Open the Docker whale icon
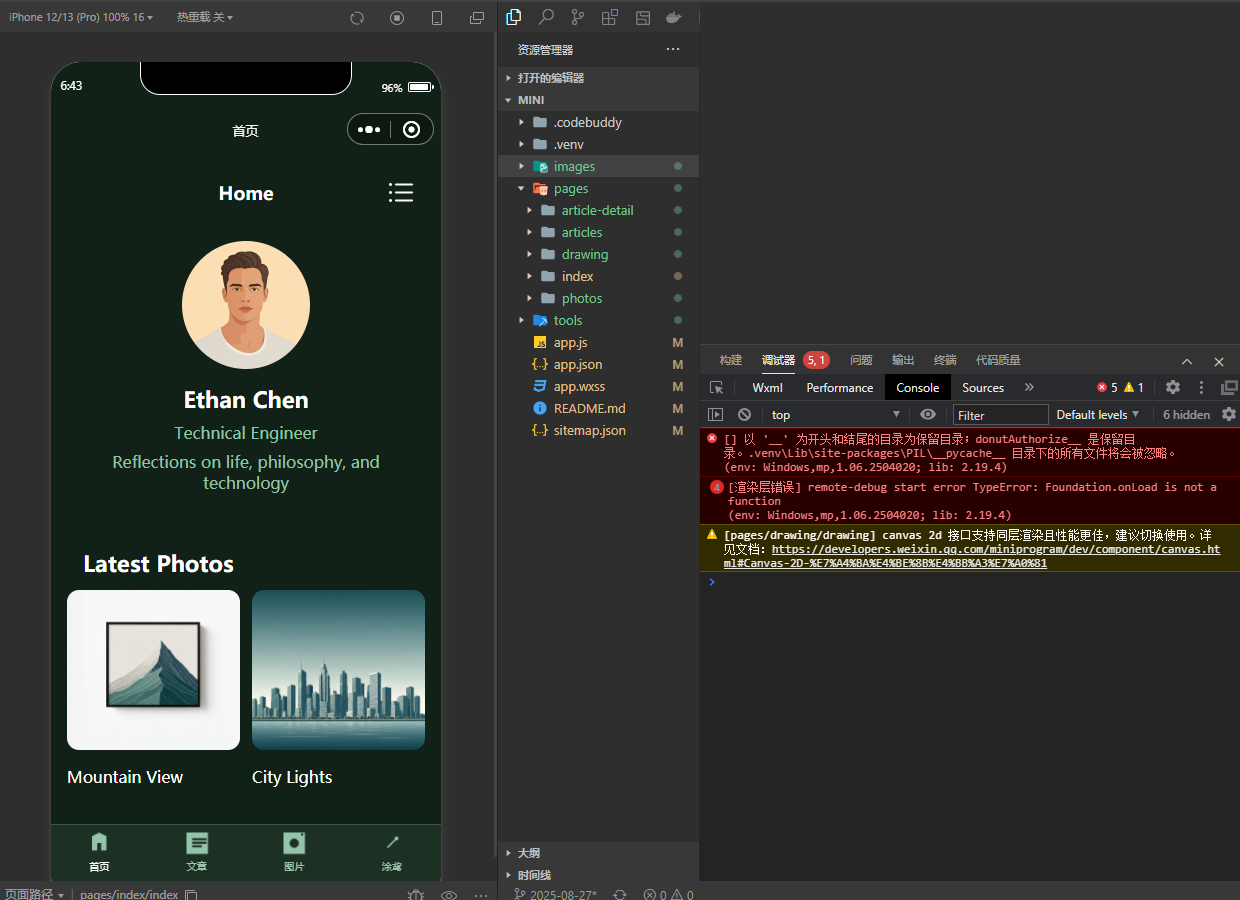The image size is (1240, 900). [674, 17]
